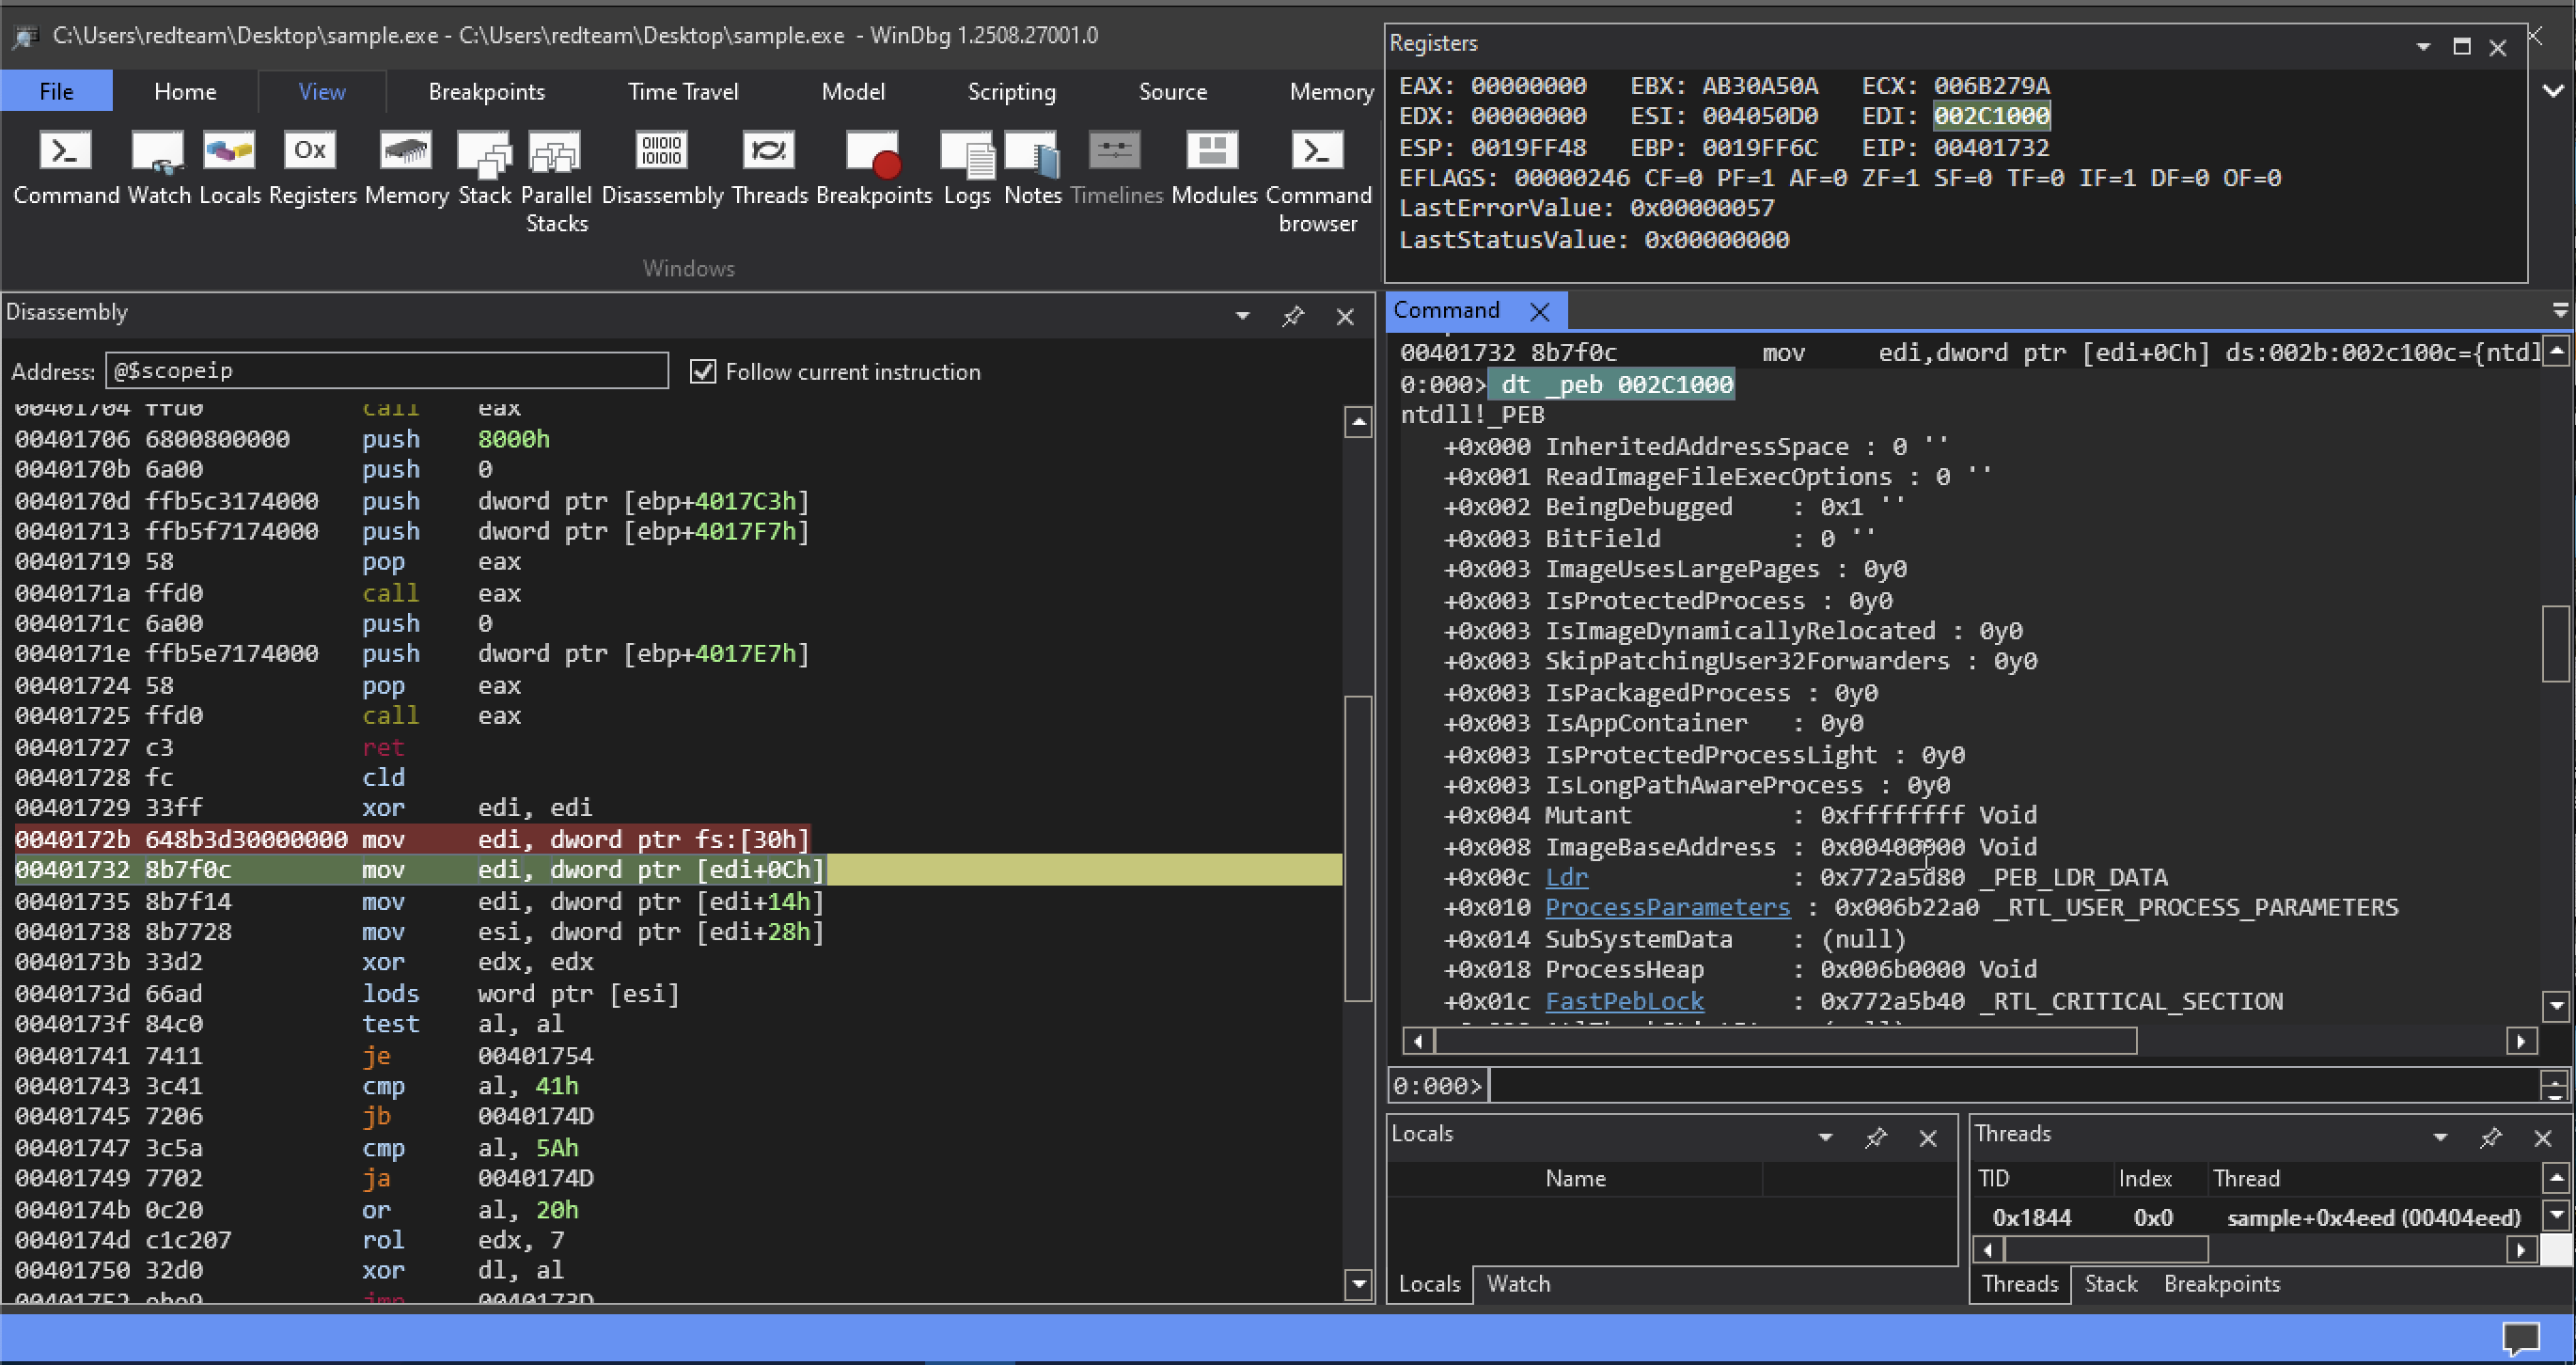Open the Logs icon
The image size is (2576, 1365).
[x=967, y=168]
